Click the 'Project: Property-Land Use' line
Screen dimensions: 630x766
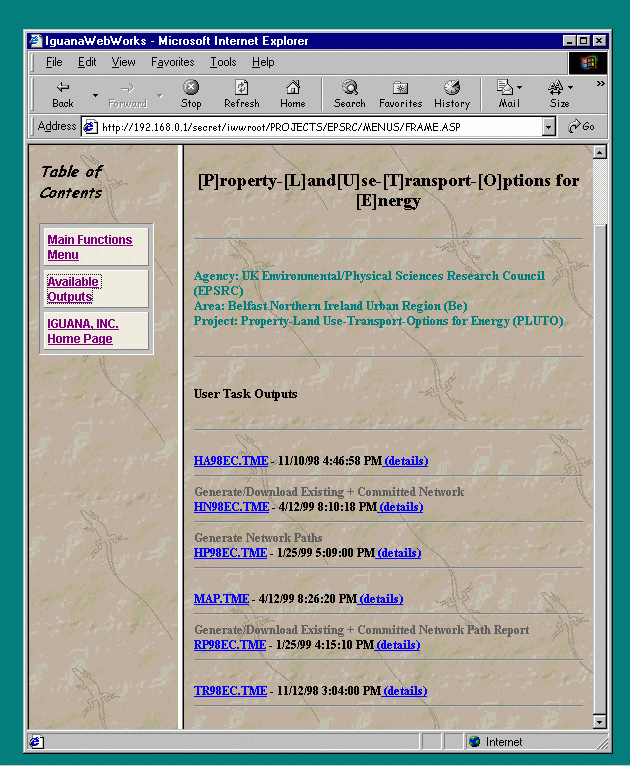tap(378, 321)
